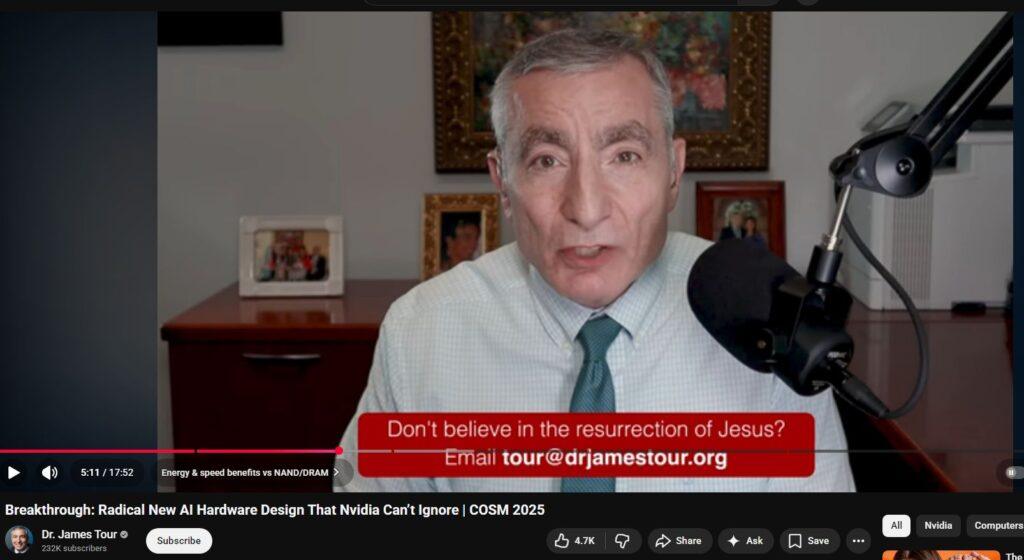The height and width of the screenshot is (560, 1024).
Task: Click the play button in the video player
Action: pos(14,472)
